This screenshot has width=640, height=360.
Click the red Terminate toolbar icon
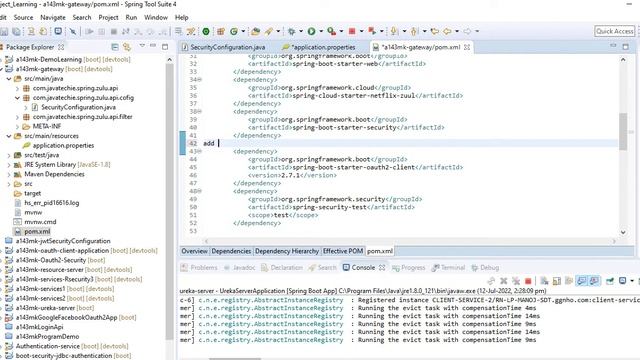pos(351,31)
